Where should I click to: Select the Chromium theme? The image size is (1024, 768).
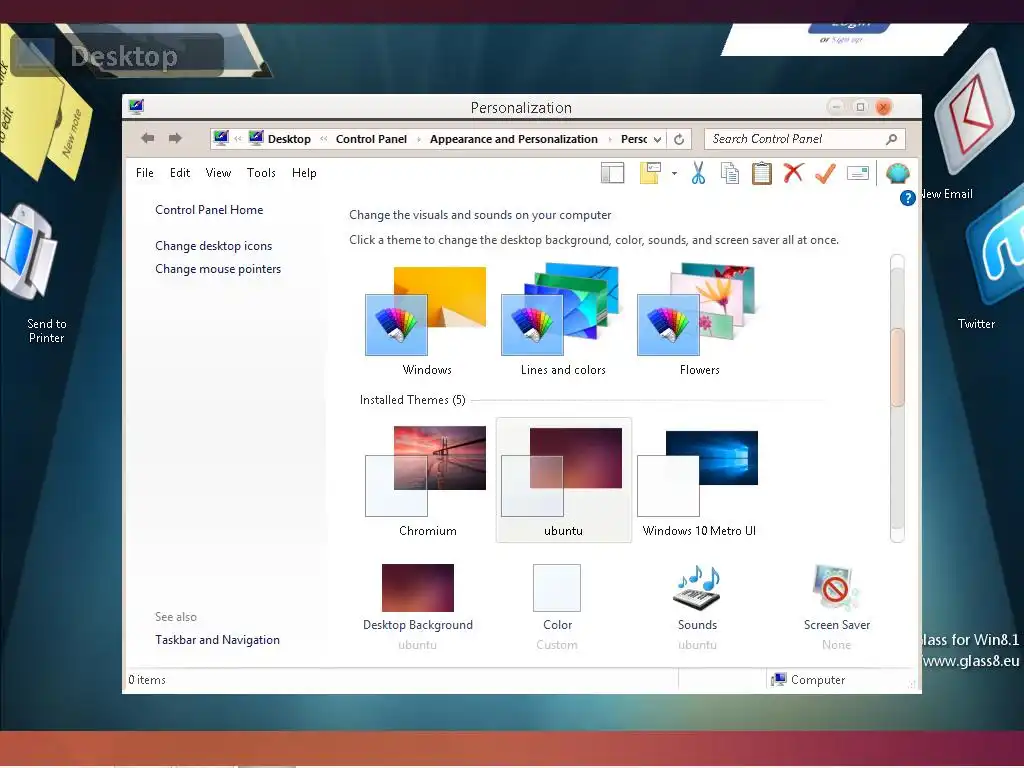pyautogui.click(x=427, y=481)
